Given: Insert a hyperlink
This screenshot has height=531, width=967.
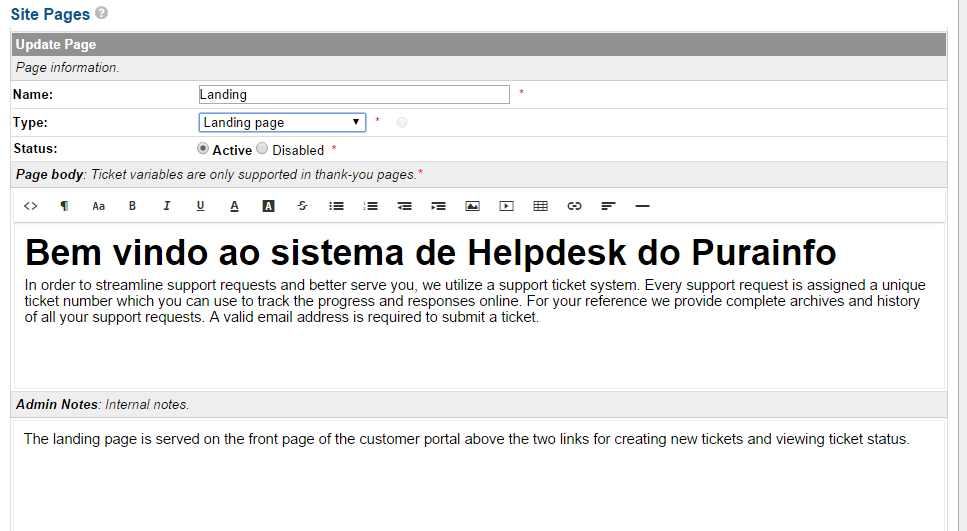Looking at the screenshot, I should pyautogui.click(x=574, y=206).
